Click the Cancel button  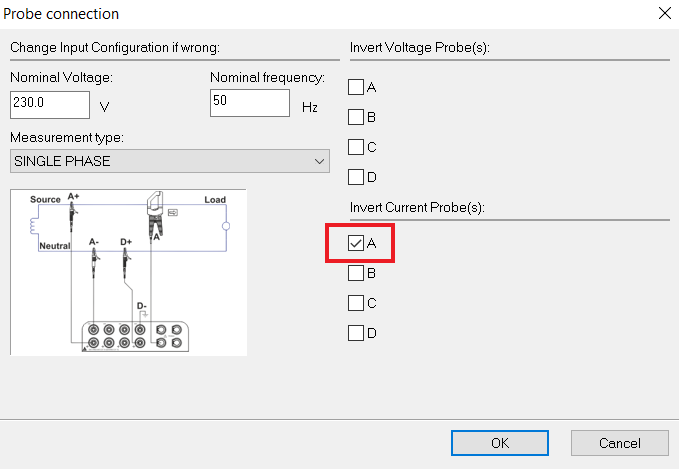pyautogui.click(x=620, y=443)
